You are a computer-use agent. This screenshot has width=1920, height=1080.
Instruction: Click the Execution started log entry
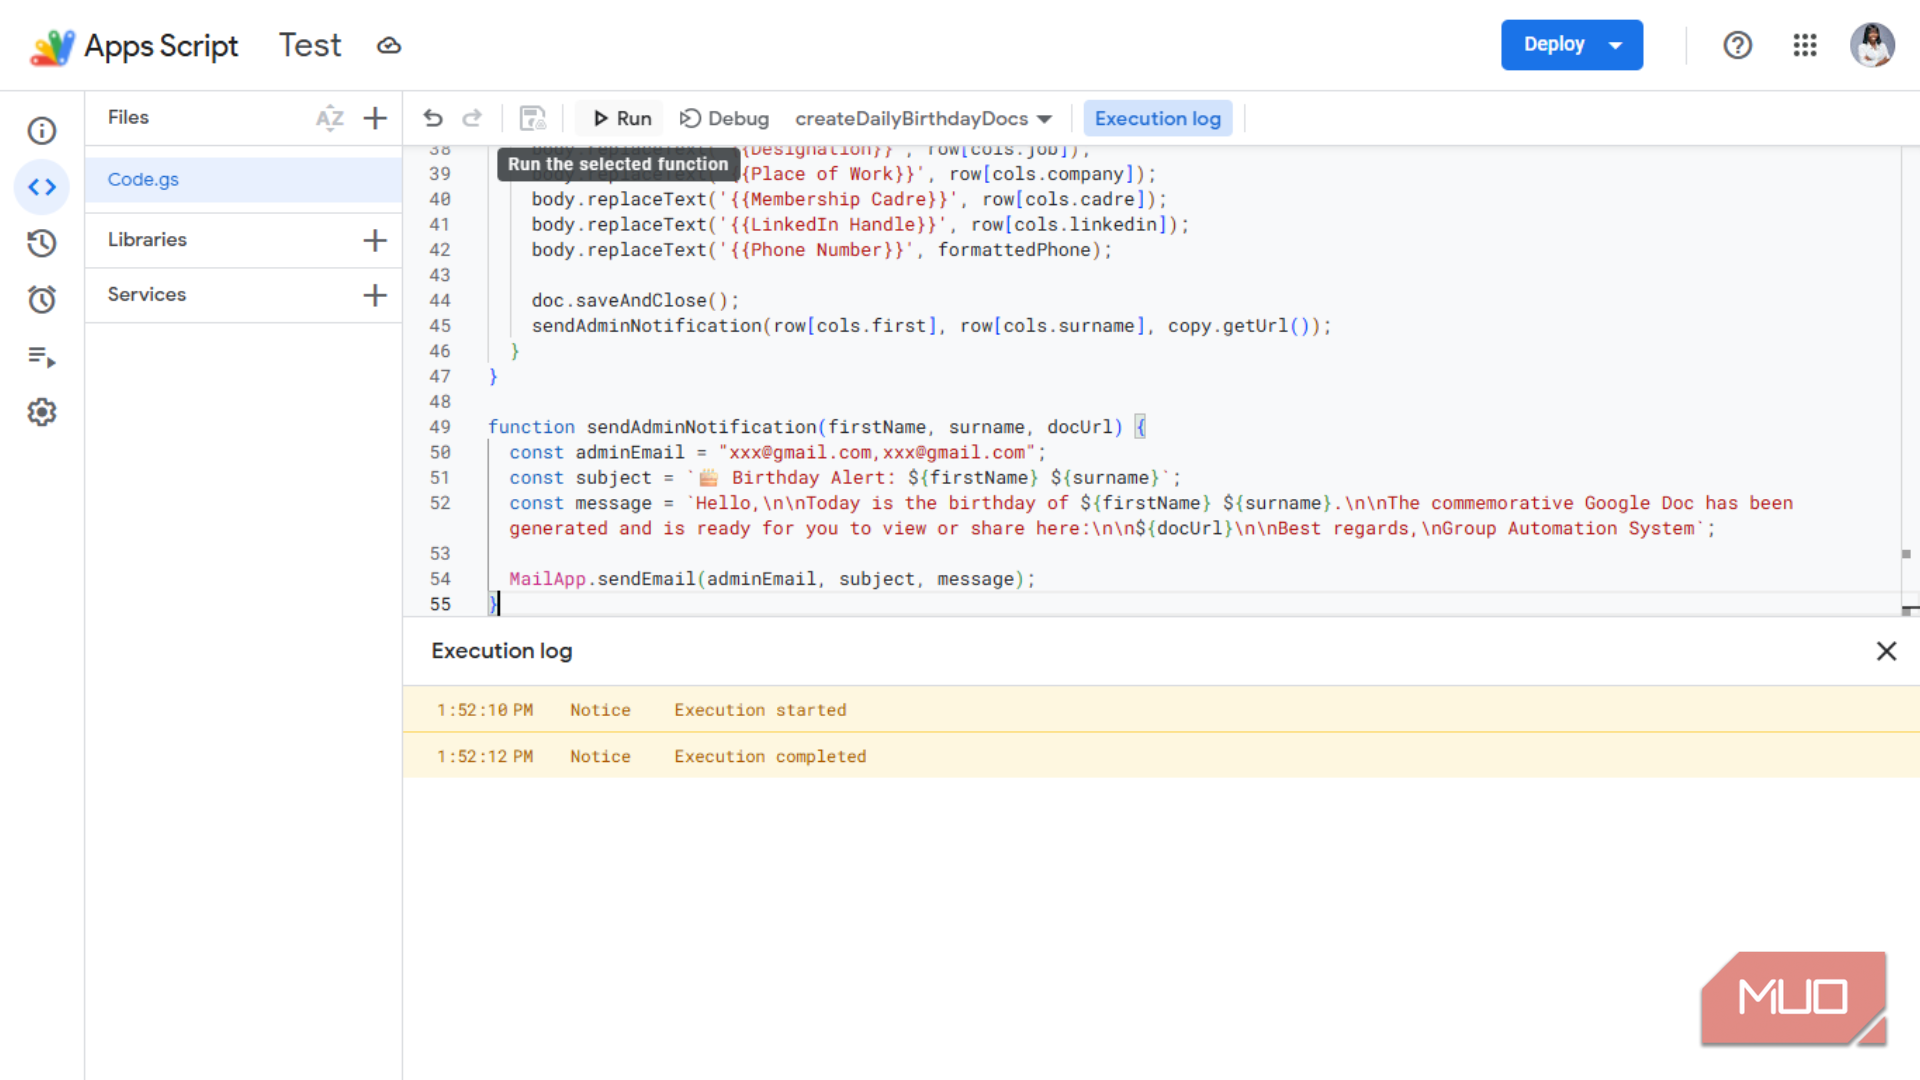click(1161, 710)
